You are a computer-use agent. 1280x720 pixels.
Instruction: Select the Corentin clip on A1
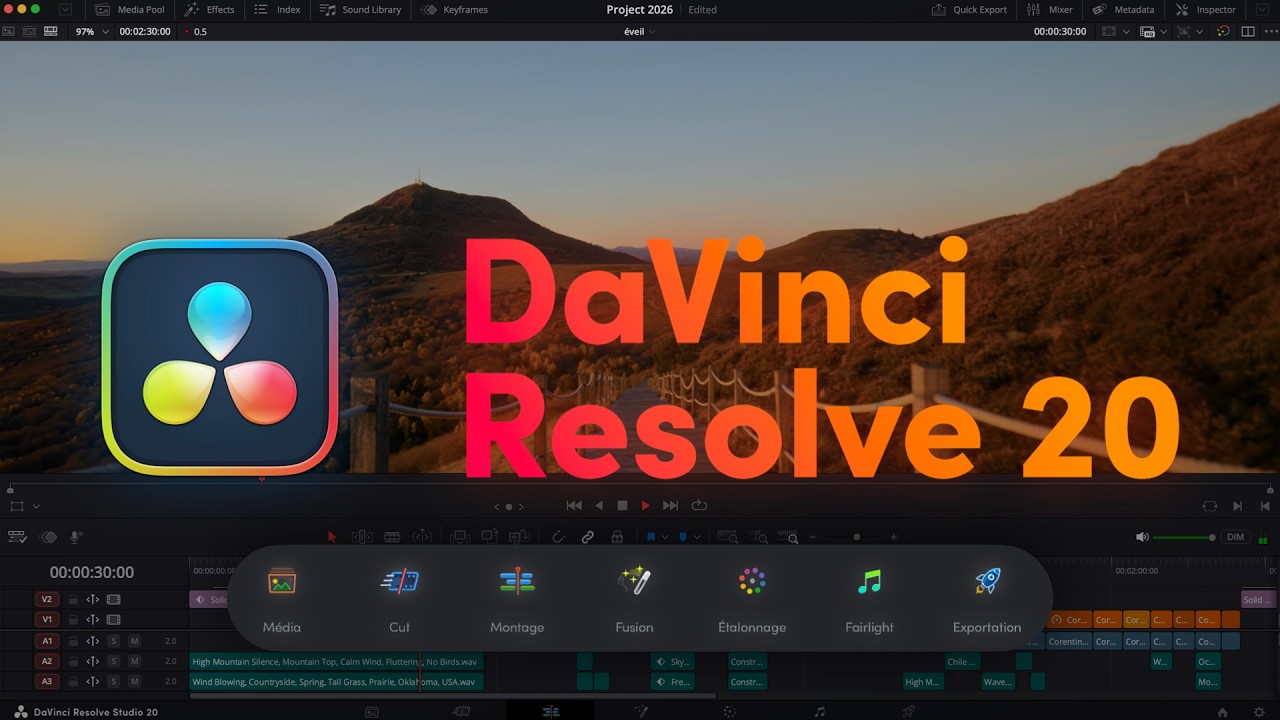[x=1068, y=641]
